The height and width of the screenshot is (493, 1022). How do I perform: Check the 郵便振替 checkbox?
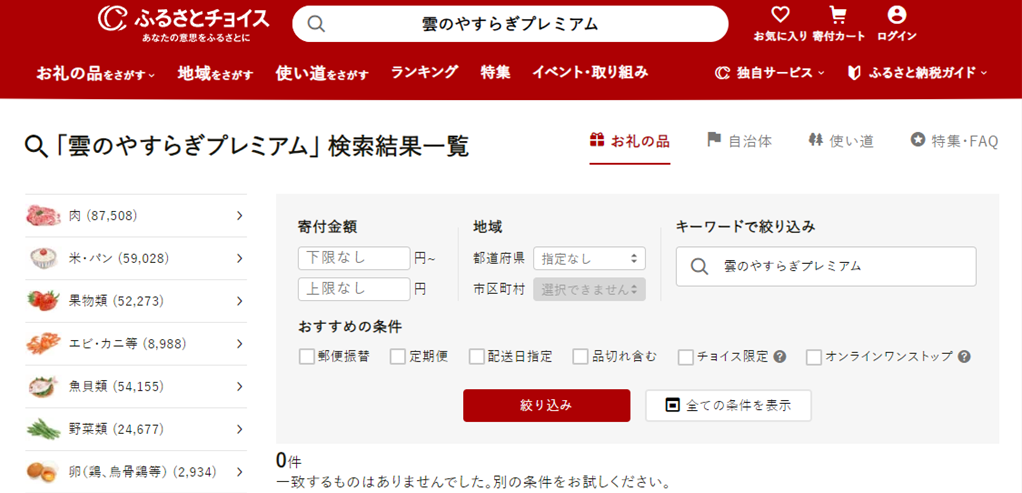[306, 357]
